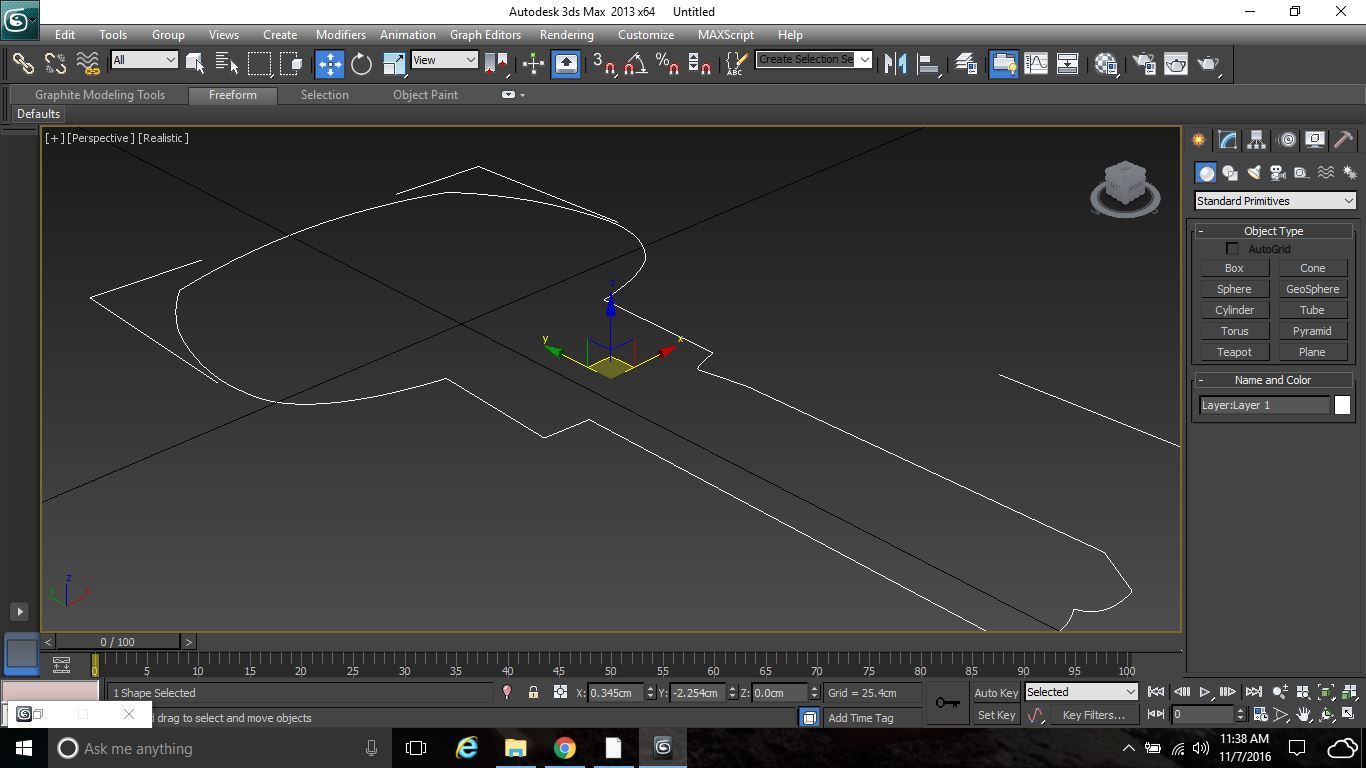
Task: Switch to the Modify command panel tab
Action: coord(1227,140)
